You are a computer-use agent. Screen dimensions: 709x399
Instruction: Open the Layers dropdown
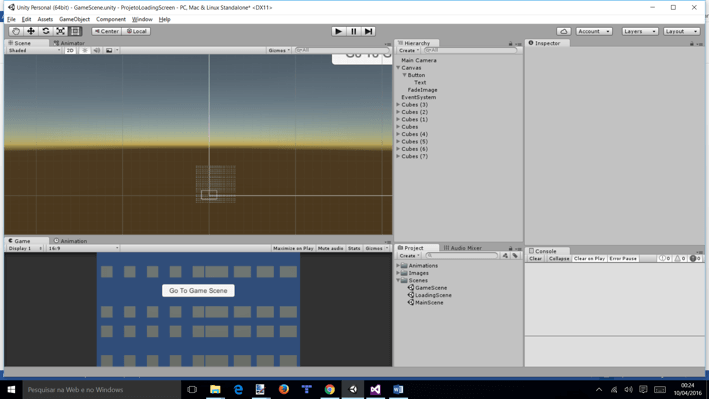[x=639, y=31]
